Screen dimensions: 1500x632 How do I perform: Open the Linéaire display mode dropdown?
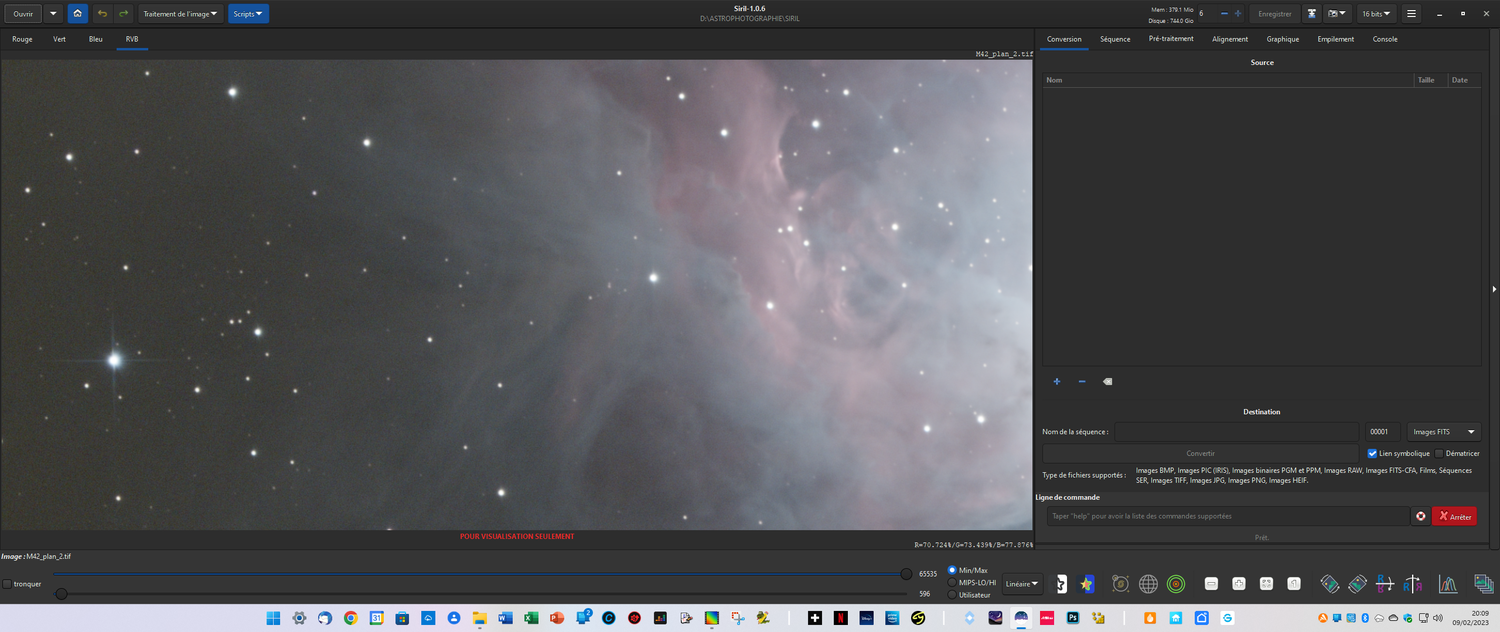point(1020,583)
